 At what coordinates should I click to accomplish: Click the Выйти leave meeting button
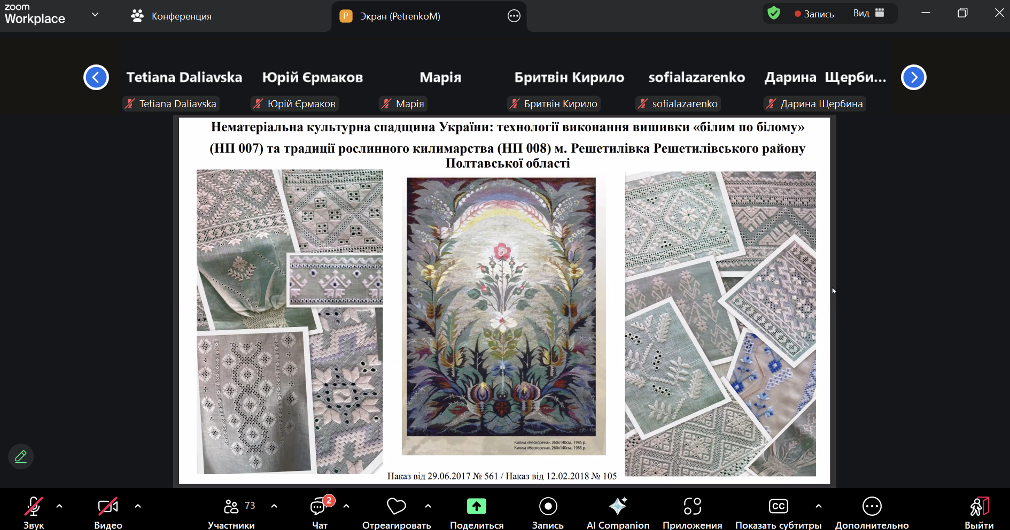pyautogui.click(x=979, y=507)
